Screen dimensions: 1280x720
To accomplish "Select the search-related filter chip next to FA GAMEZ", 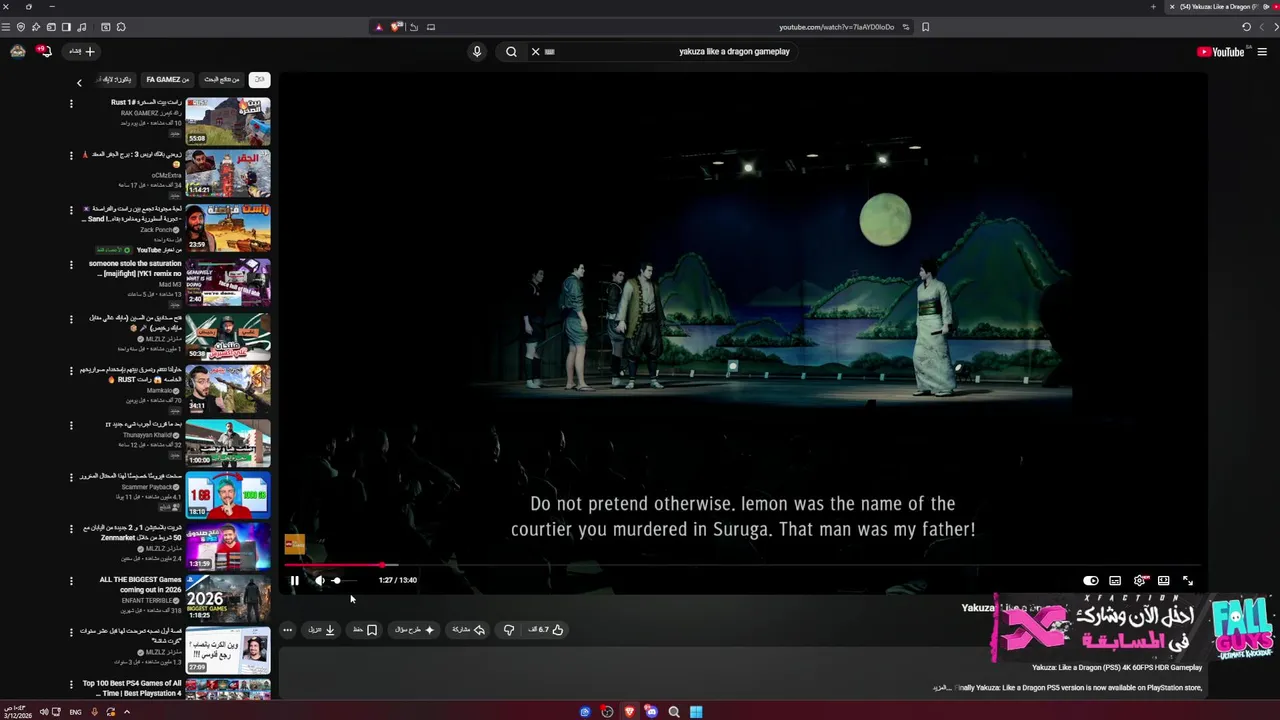I will click(x=221, y=80).
